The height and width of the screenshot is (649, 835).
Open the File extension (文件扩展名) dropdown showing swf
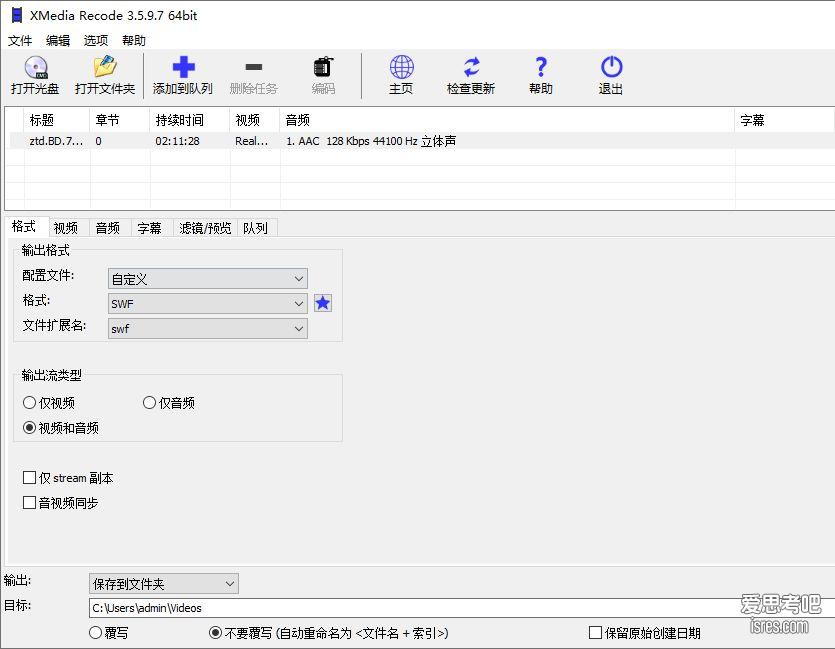tap(208, 328)
